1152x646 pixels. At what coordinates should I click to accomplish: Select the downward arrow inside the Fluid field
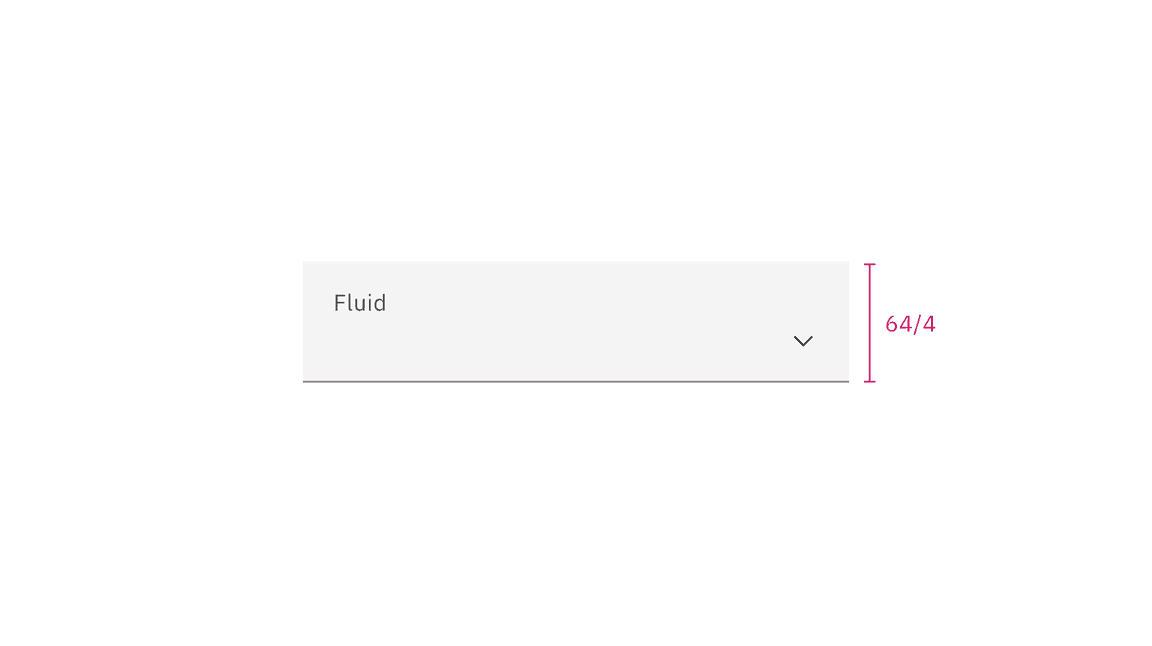[x=803, y=341]
